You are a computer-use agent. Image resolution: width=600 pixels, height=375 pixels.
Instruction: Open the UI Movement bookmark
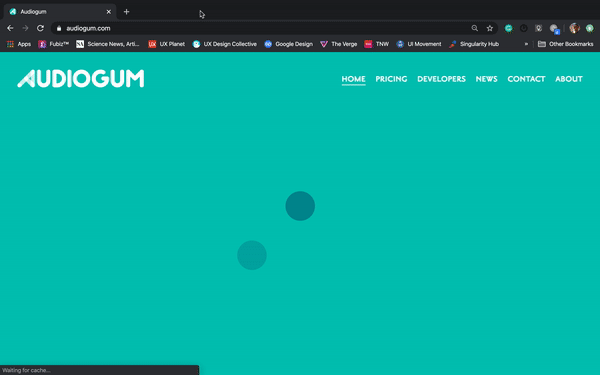[419, 44]
